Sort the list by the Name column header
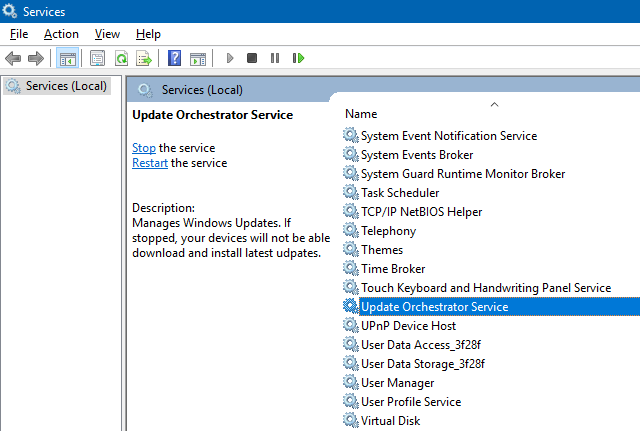The width and height of the screenshot is (640, 431). (361, 114)
